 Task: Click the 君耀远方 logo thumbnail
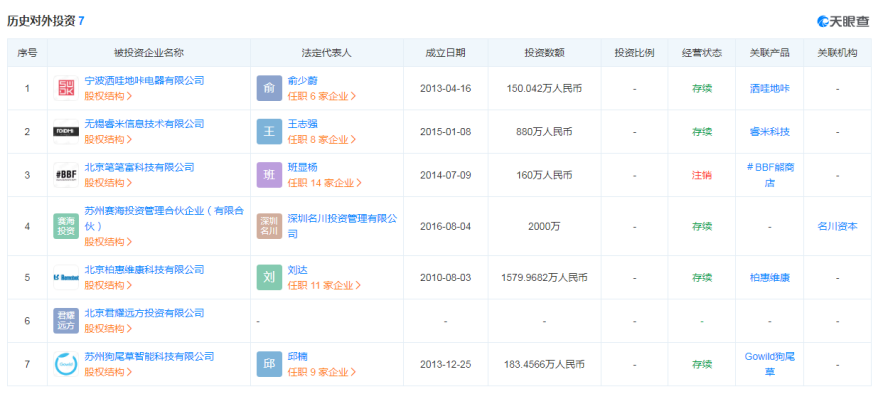tap(66, 321)
